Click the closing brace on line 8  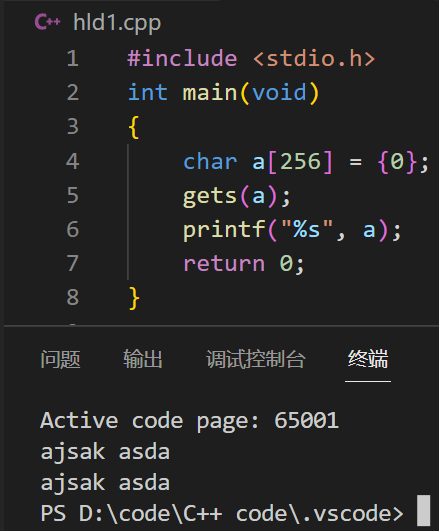[x=134, y=298]
